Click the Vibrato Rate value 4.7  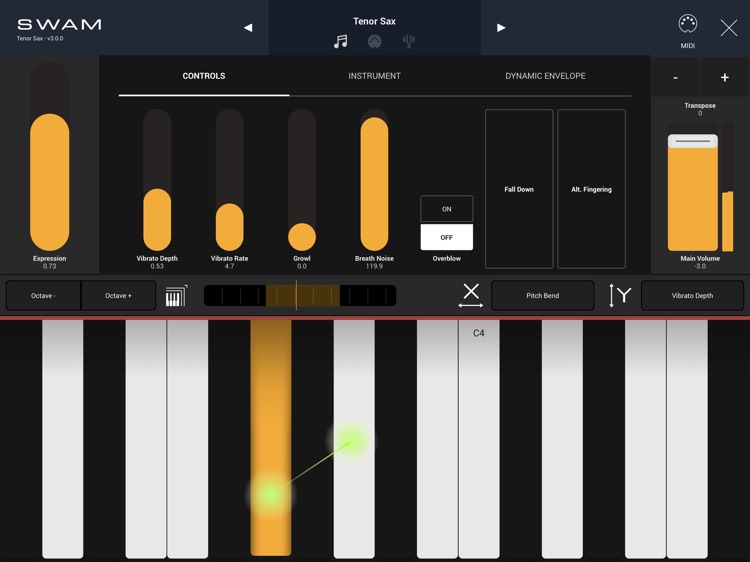(230, 266)
